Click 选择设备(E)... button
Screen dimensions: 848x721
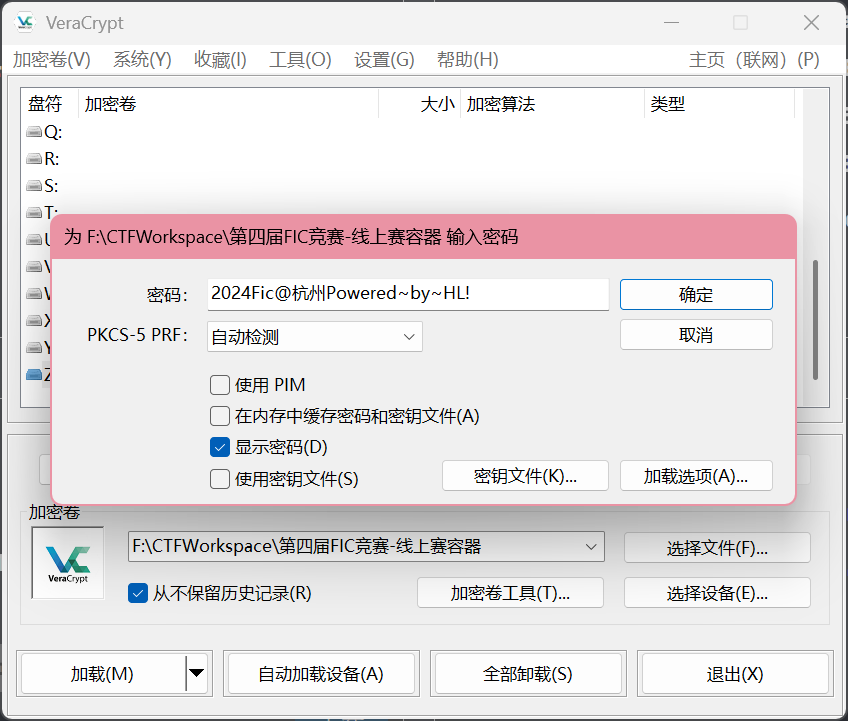717,593
